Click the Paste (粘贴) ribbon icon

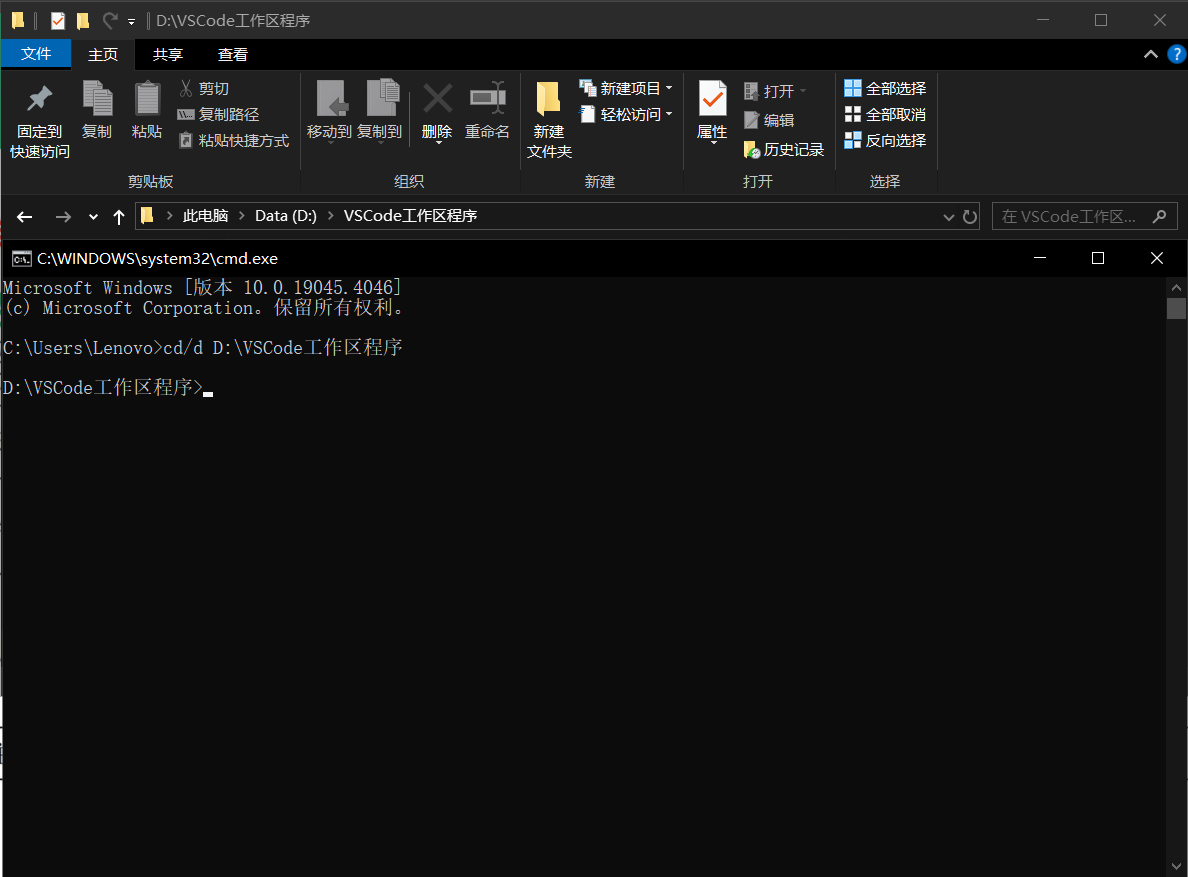click(147, 98)
